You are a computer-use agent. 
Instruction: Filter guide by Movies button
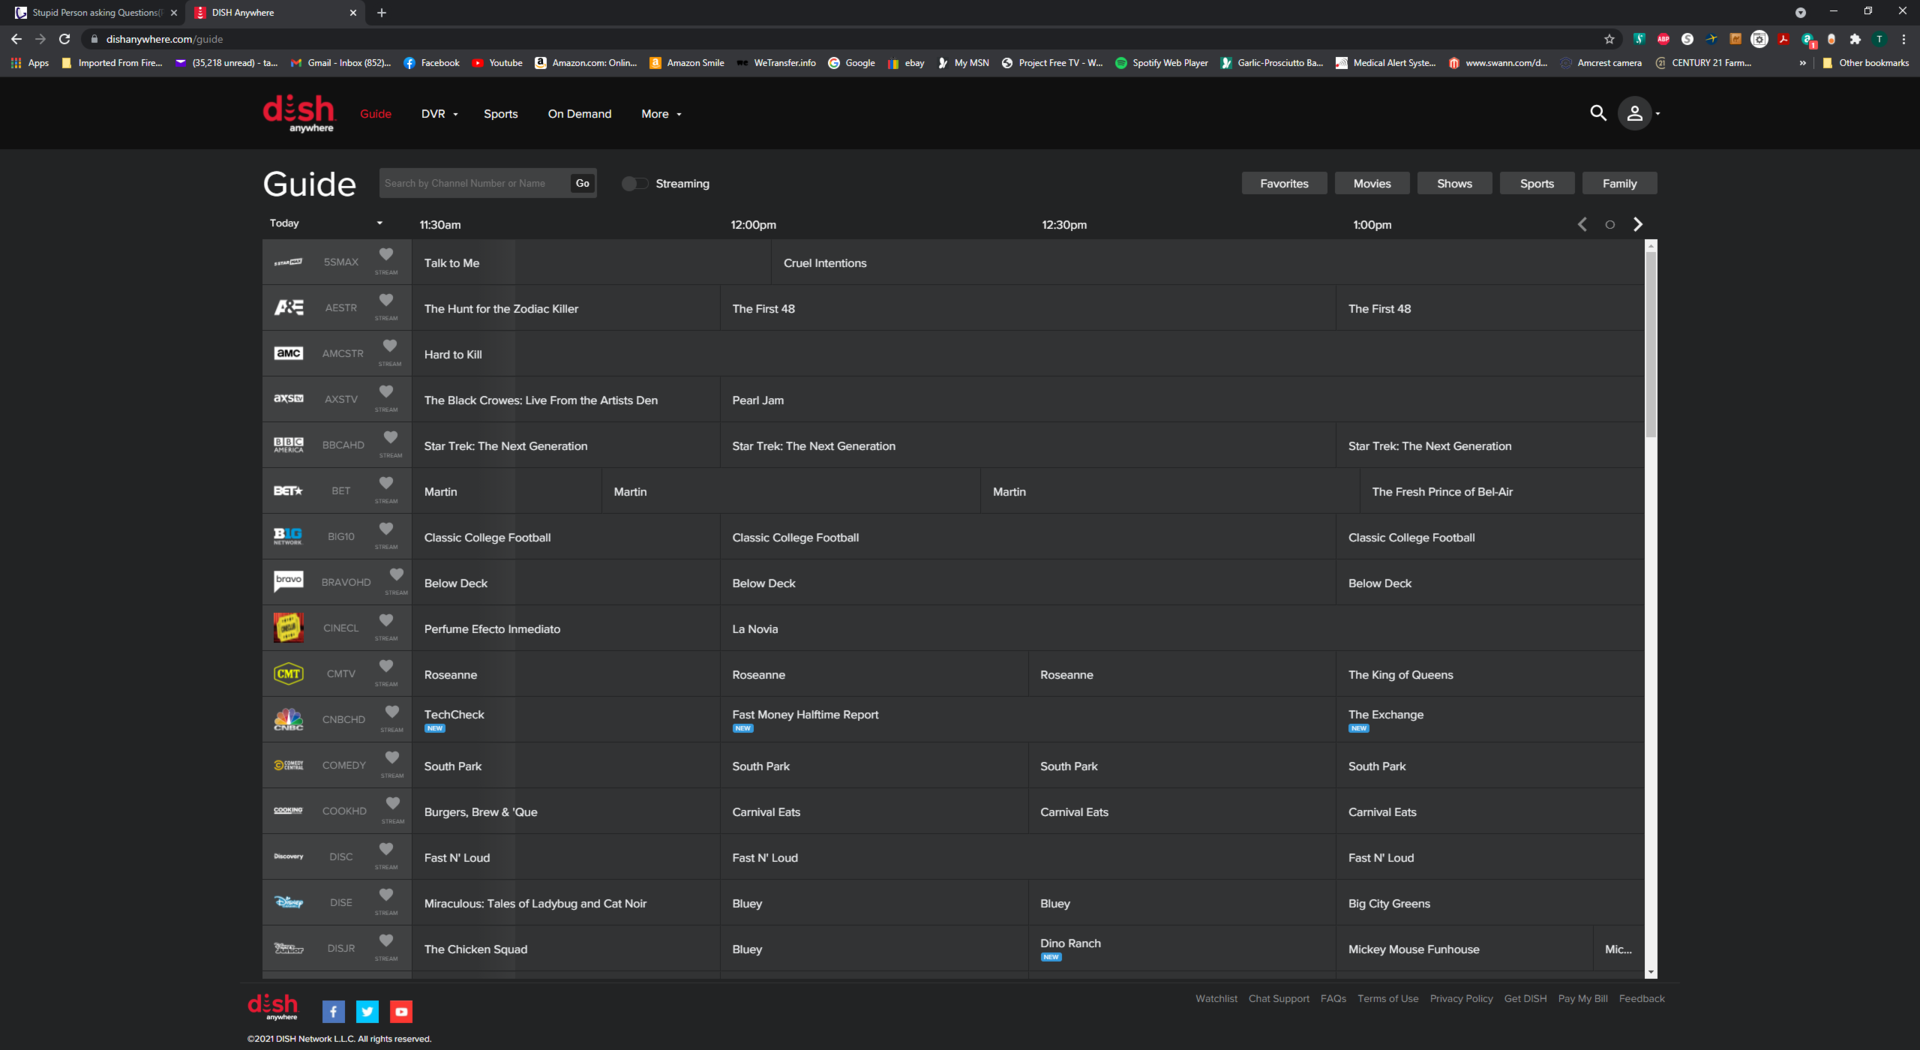[1372, 183]
